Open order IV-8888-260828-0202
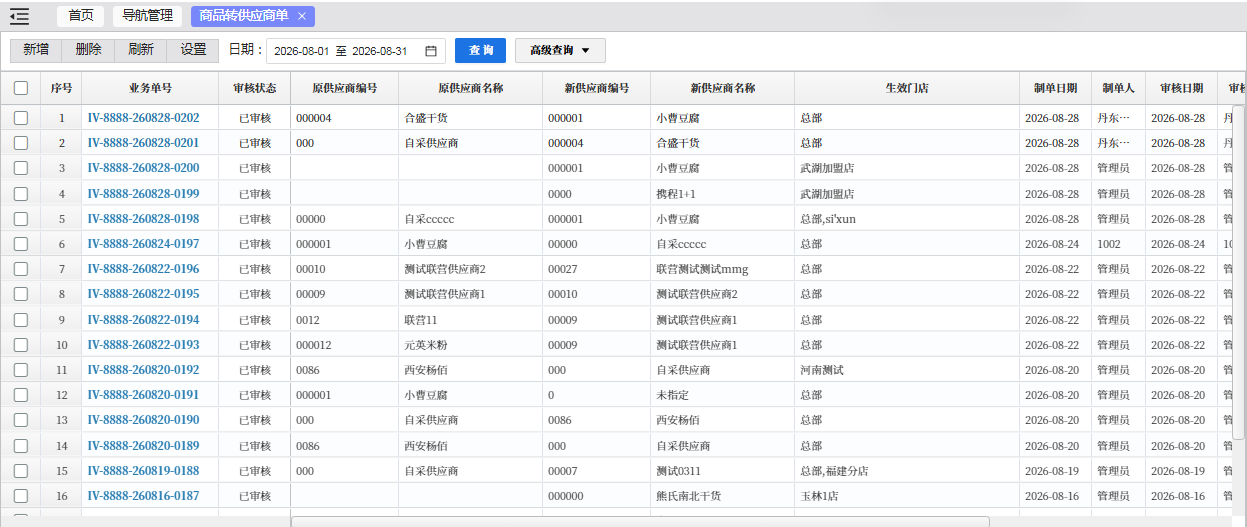 [143, 118]
